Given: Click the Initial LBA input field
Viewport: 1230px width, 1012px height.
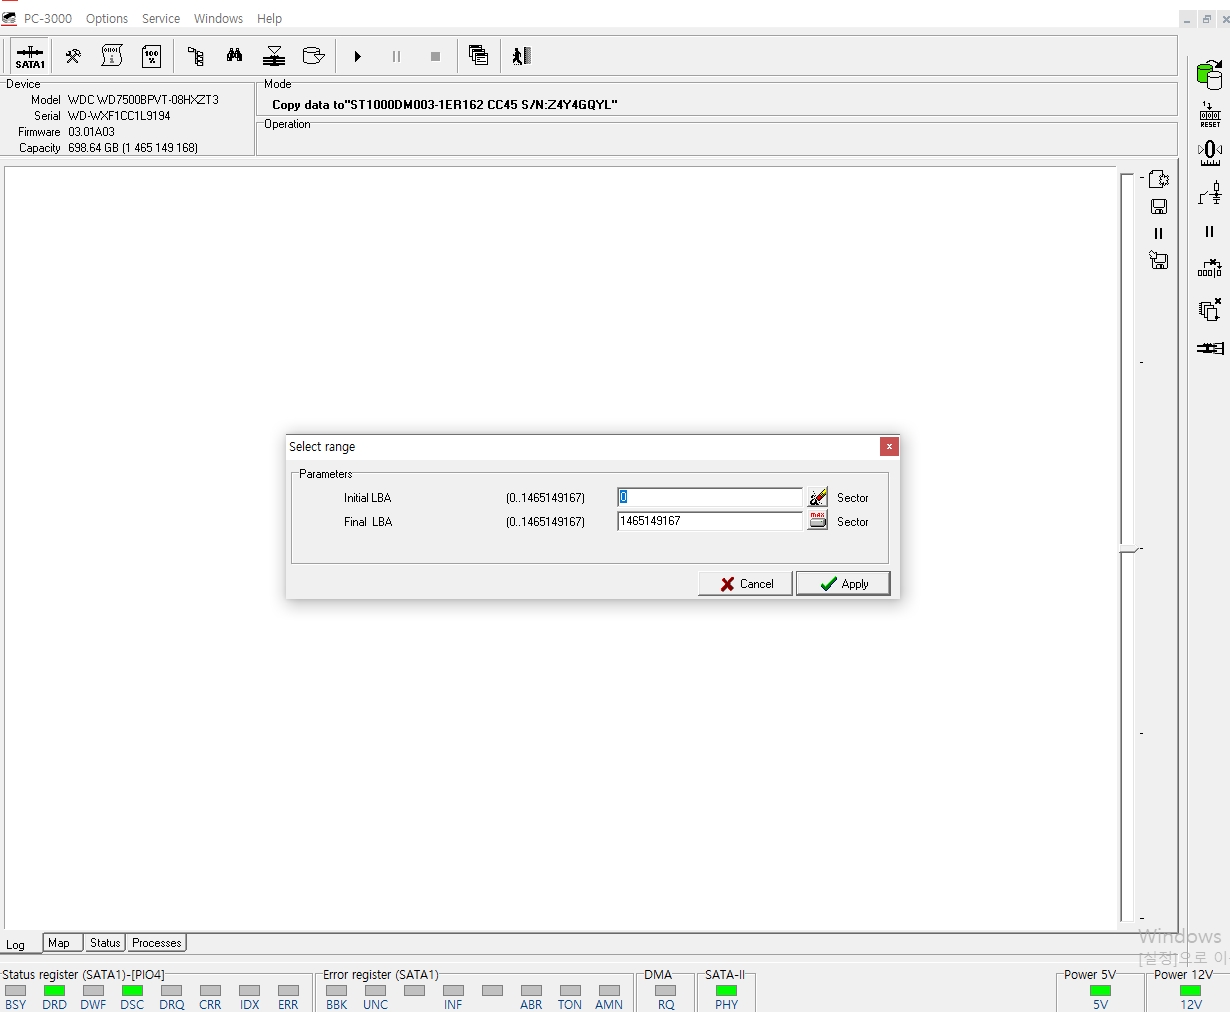Looking at the screenshot, I should click(x=710, y=497).
